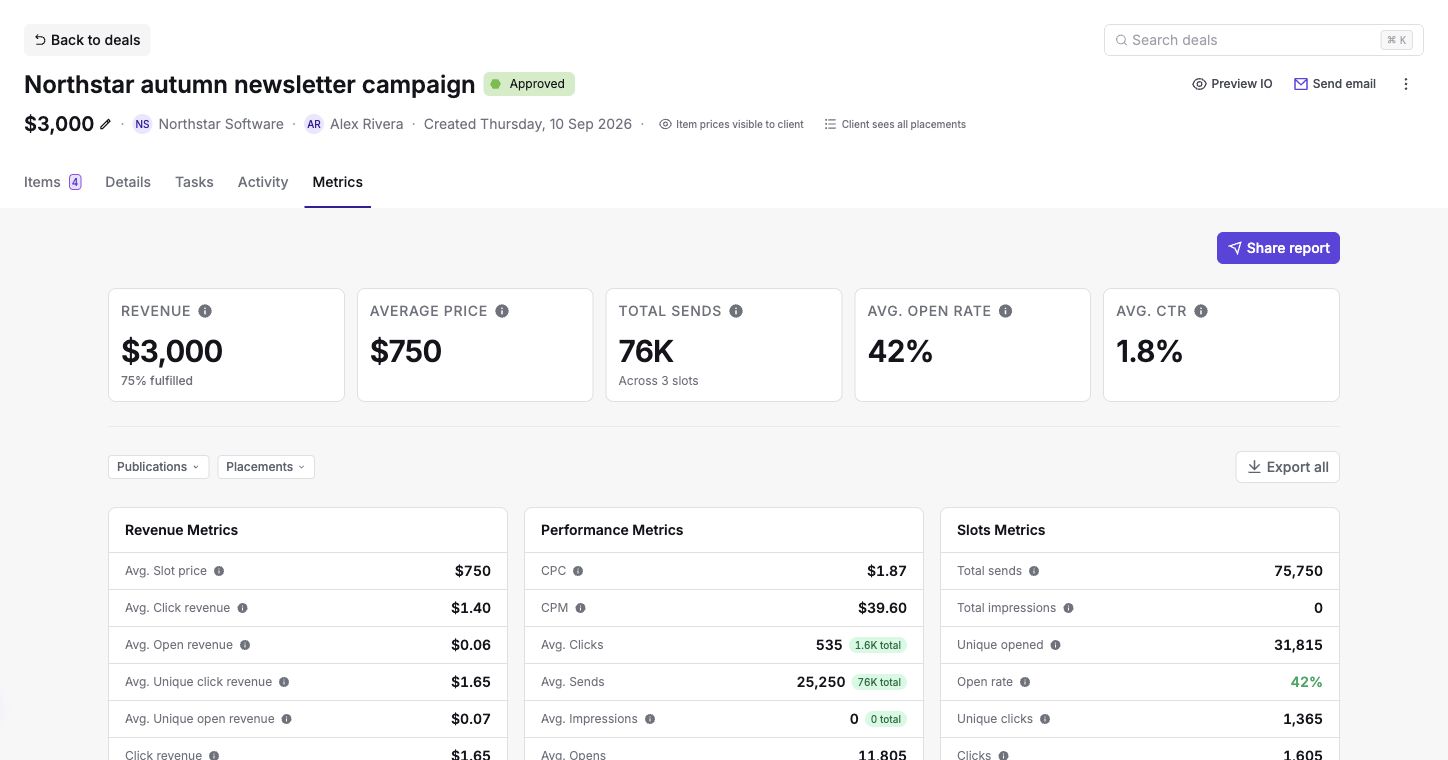This screenshot has width=1448, height=760.
Task: Open Preview IO
Action: coord(1232,84)
